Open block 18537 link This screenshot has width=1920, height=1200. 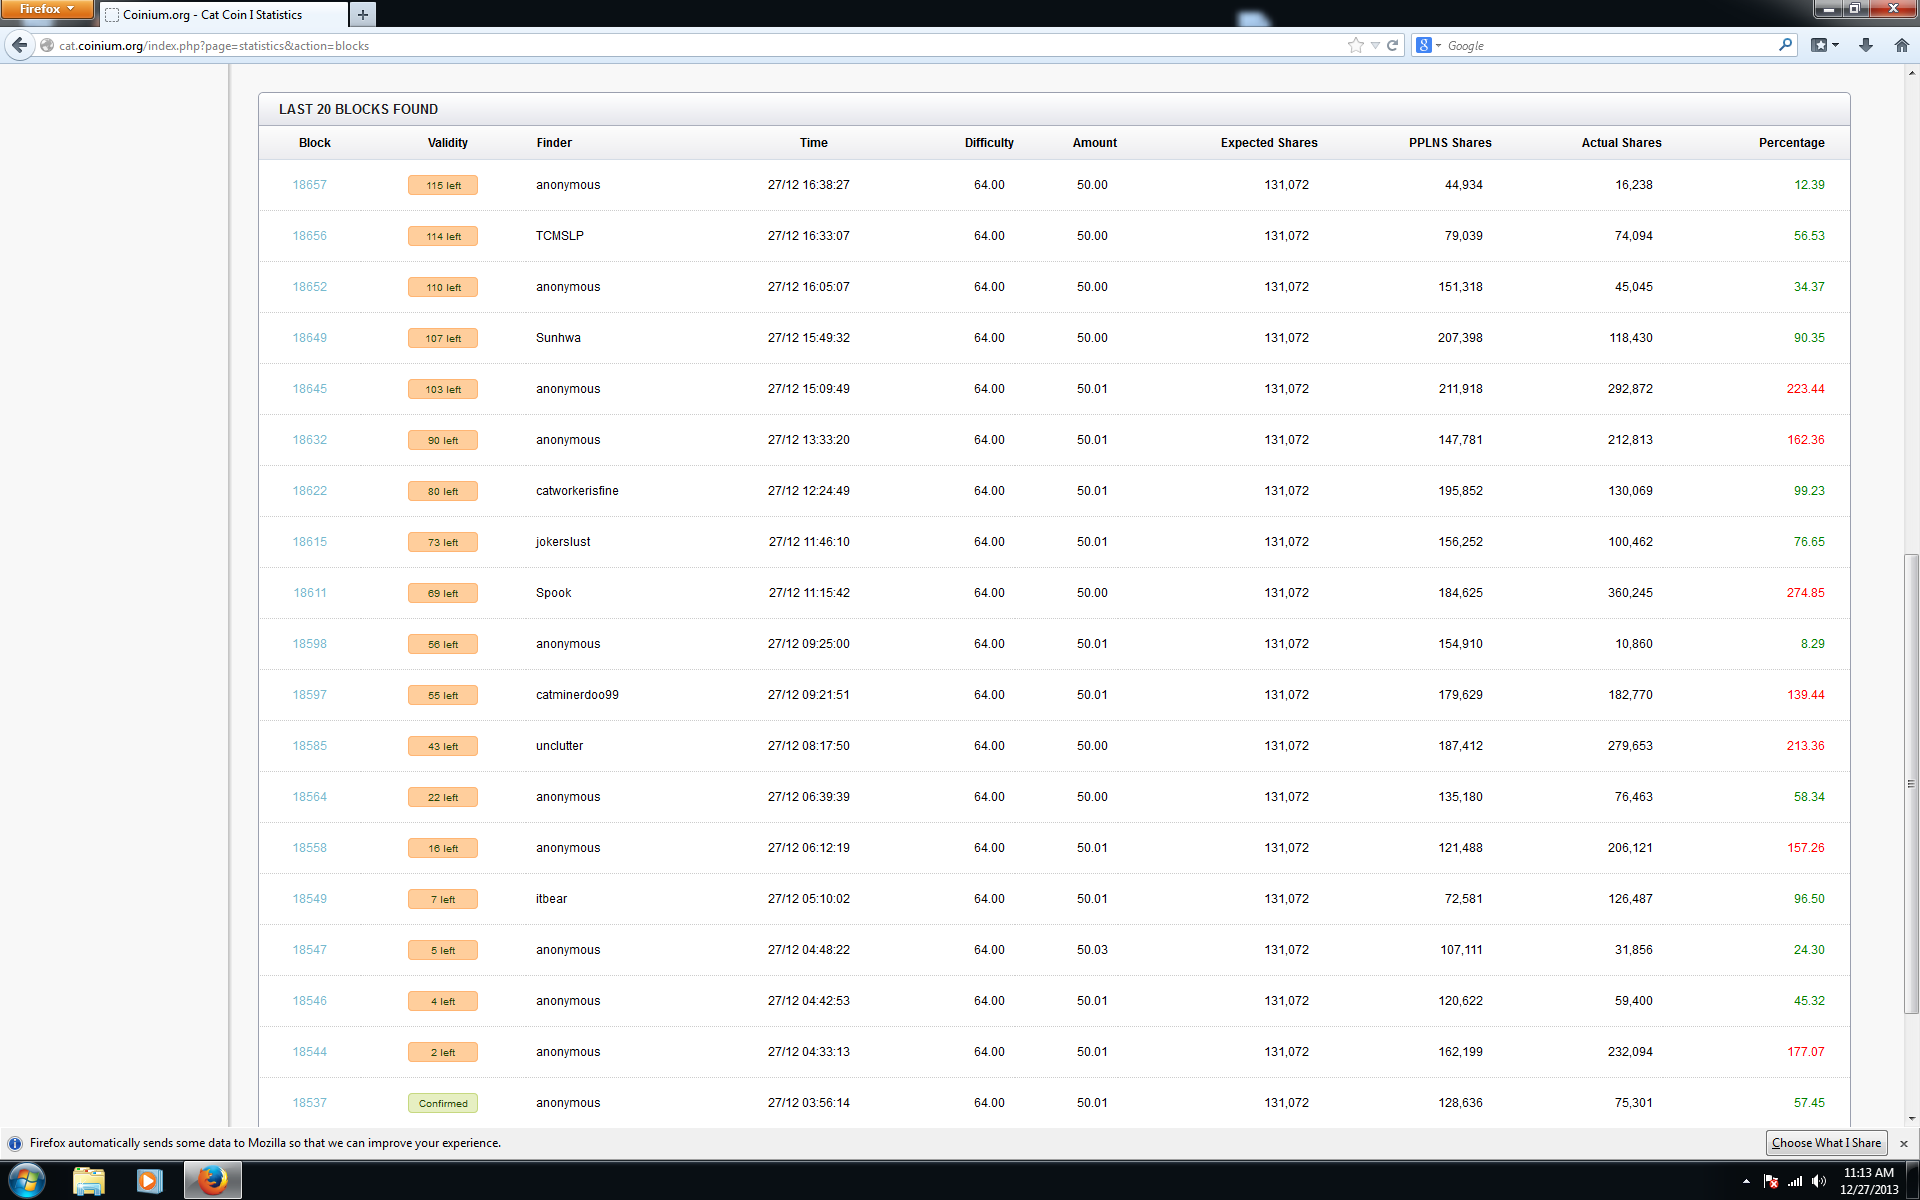pyautogui.click(x=309, y=1103)
